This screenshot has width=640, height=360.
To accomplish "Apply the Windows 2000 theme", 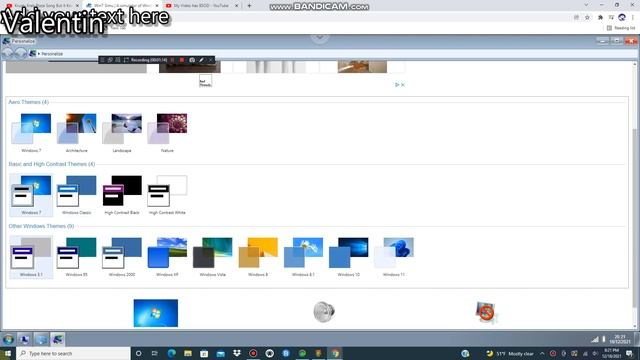I will tap(122, 257).
